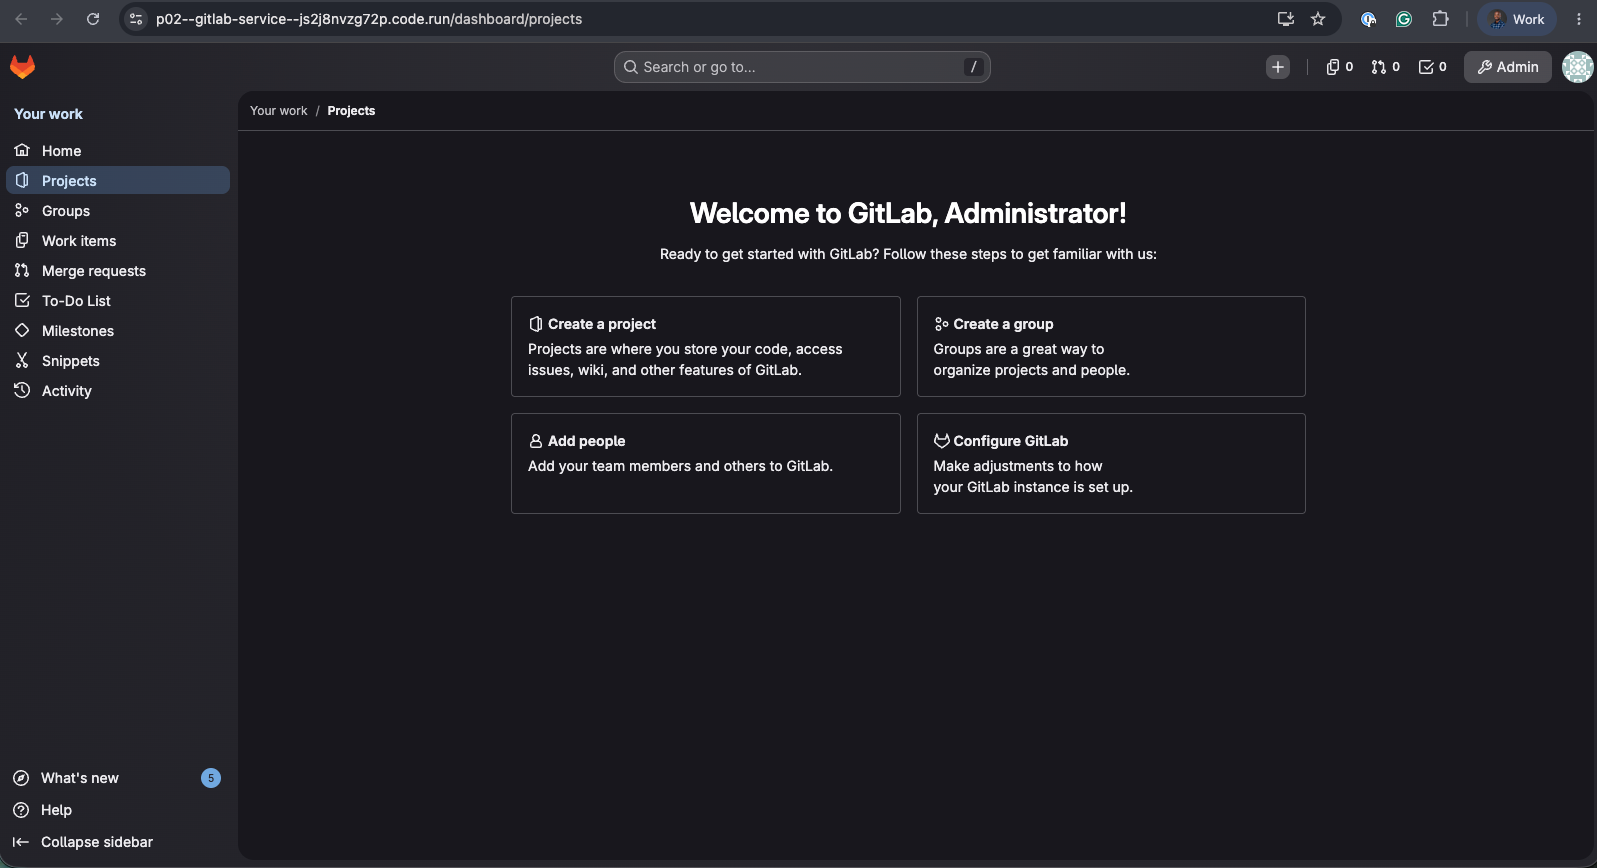Viewport: 1597px width, 868px height.
Task: Click the Search or go to field
Action: pos(802,67)
